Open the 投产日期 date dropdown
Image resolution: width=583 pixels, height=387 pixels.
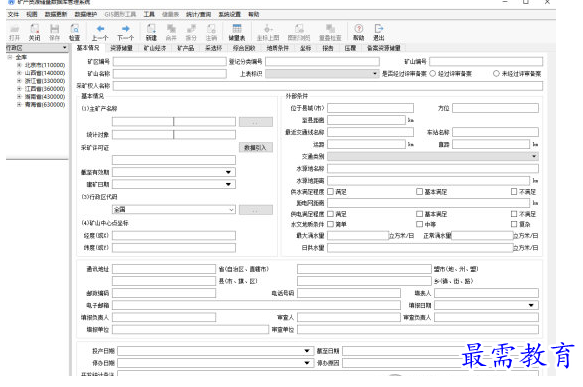307,351
